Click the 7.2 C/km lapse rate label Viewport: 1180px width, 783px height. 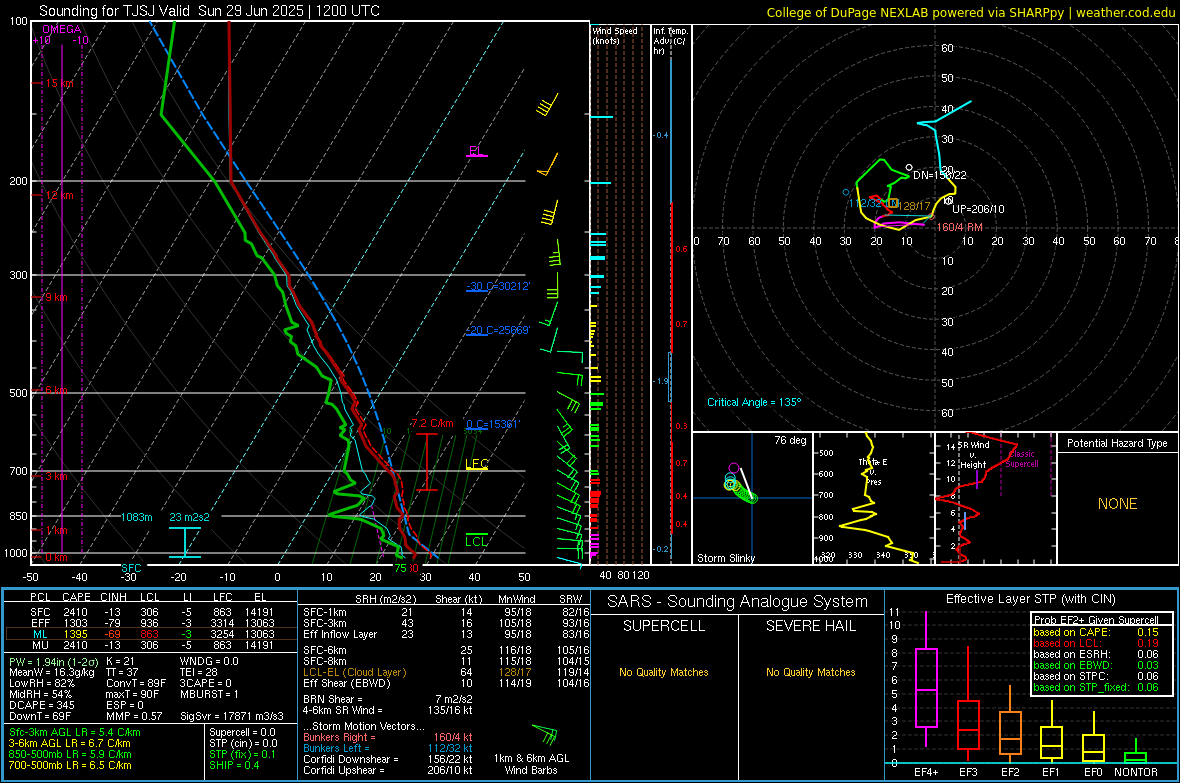pos(433,423)
